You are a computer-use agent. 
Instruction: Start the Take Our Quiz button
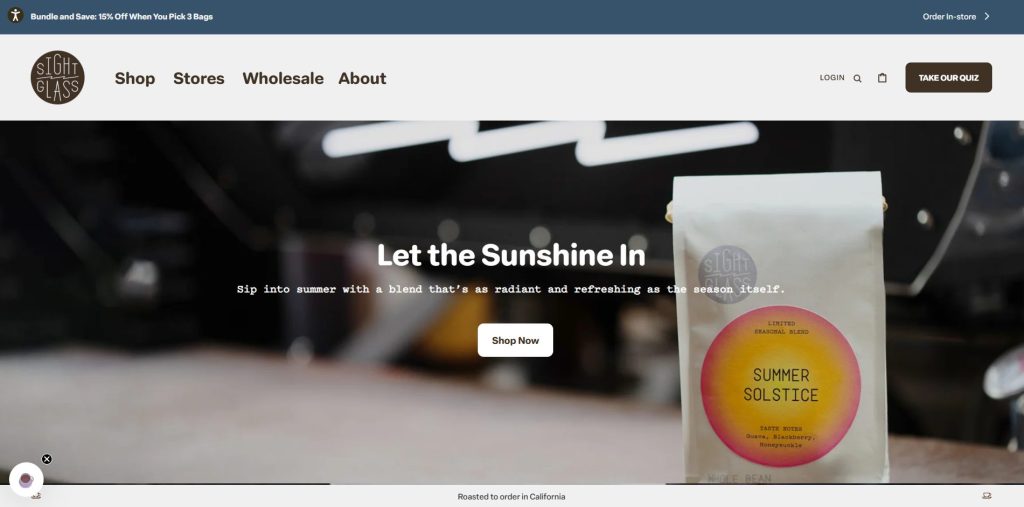(948, 77)
